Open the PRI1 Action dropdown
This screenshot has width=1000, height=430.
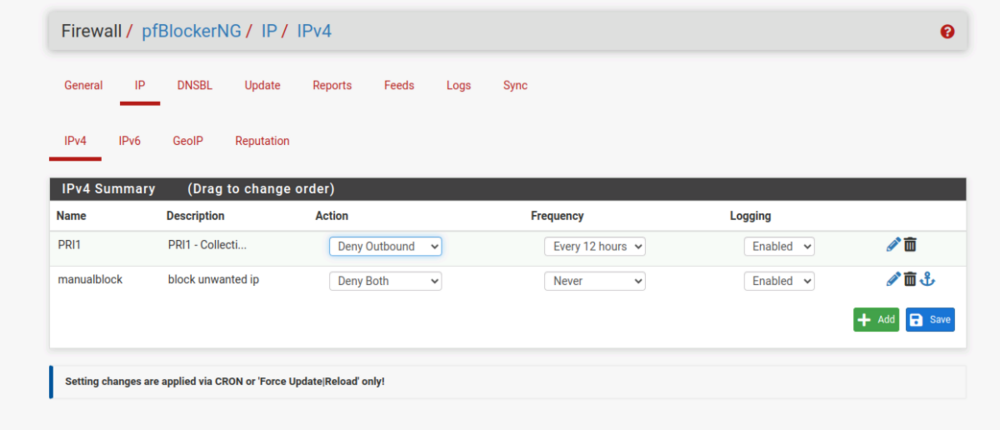(x=385, y=246)
